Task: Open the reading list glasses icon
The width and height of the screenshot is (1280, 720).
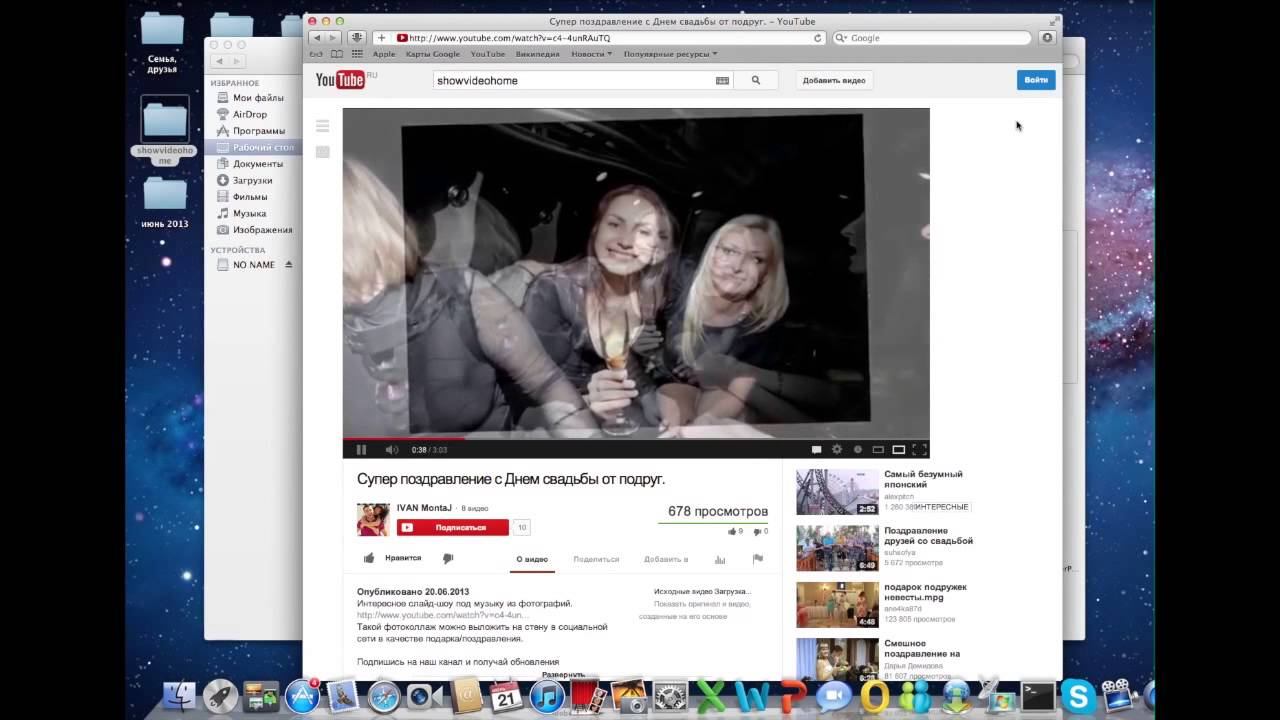Action: coord(316,54)
